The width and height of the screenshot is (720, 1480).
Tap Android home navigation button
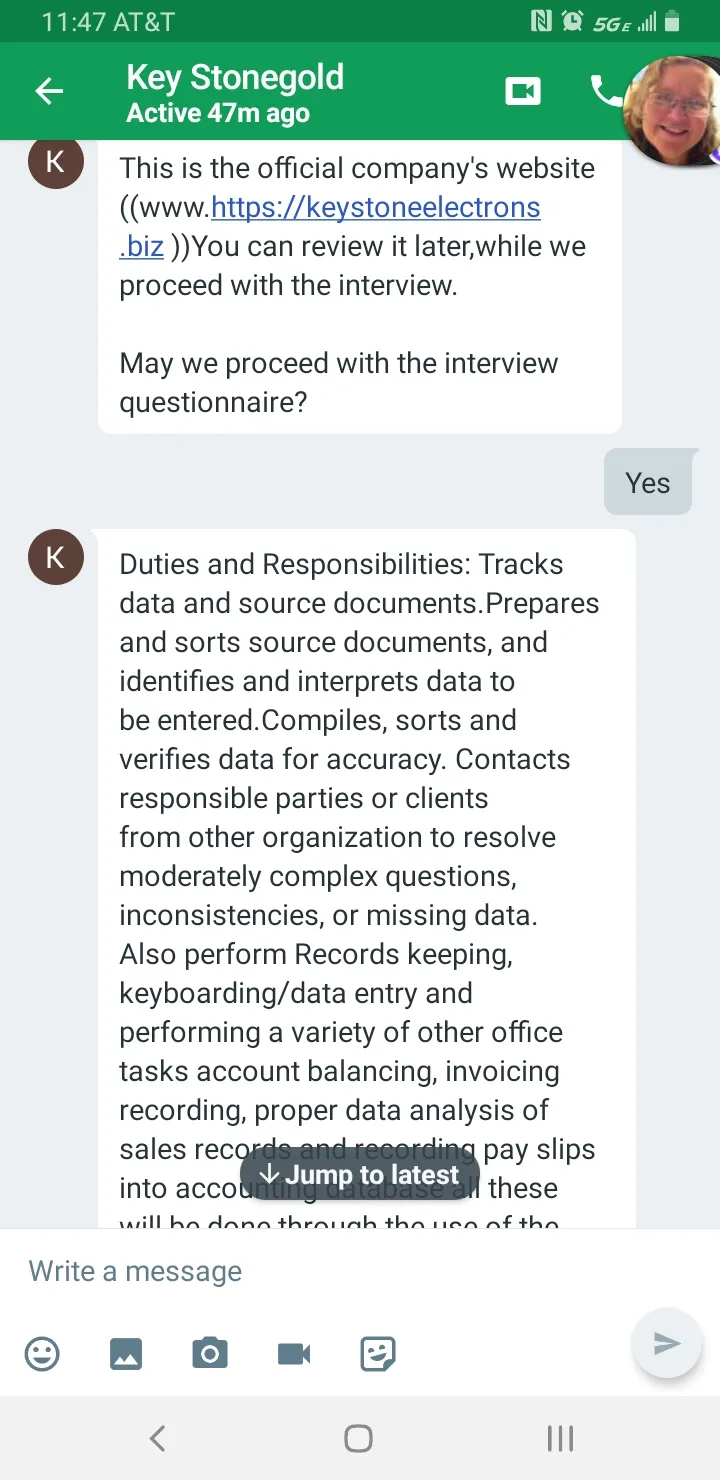click(358, 1438)
